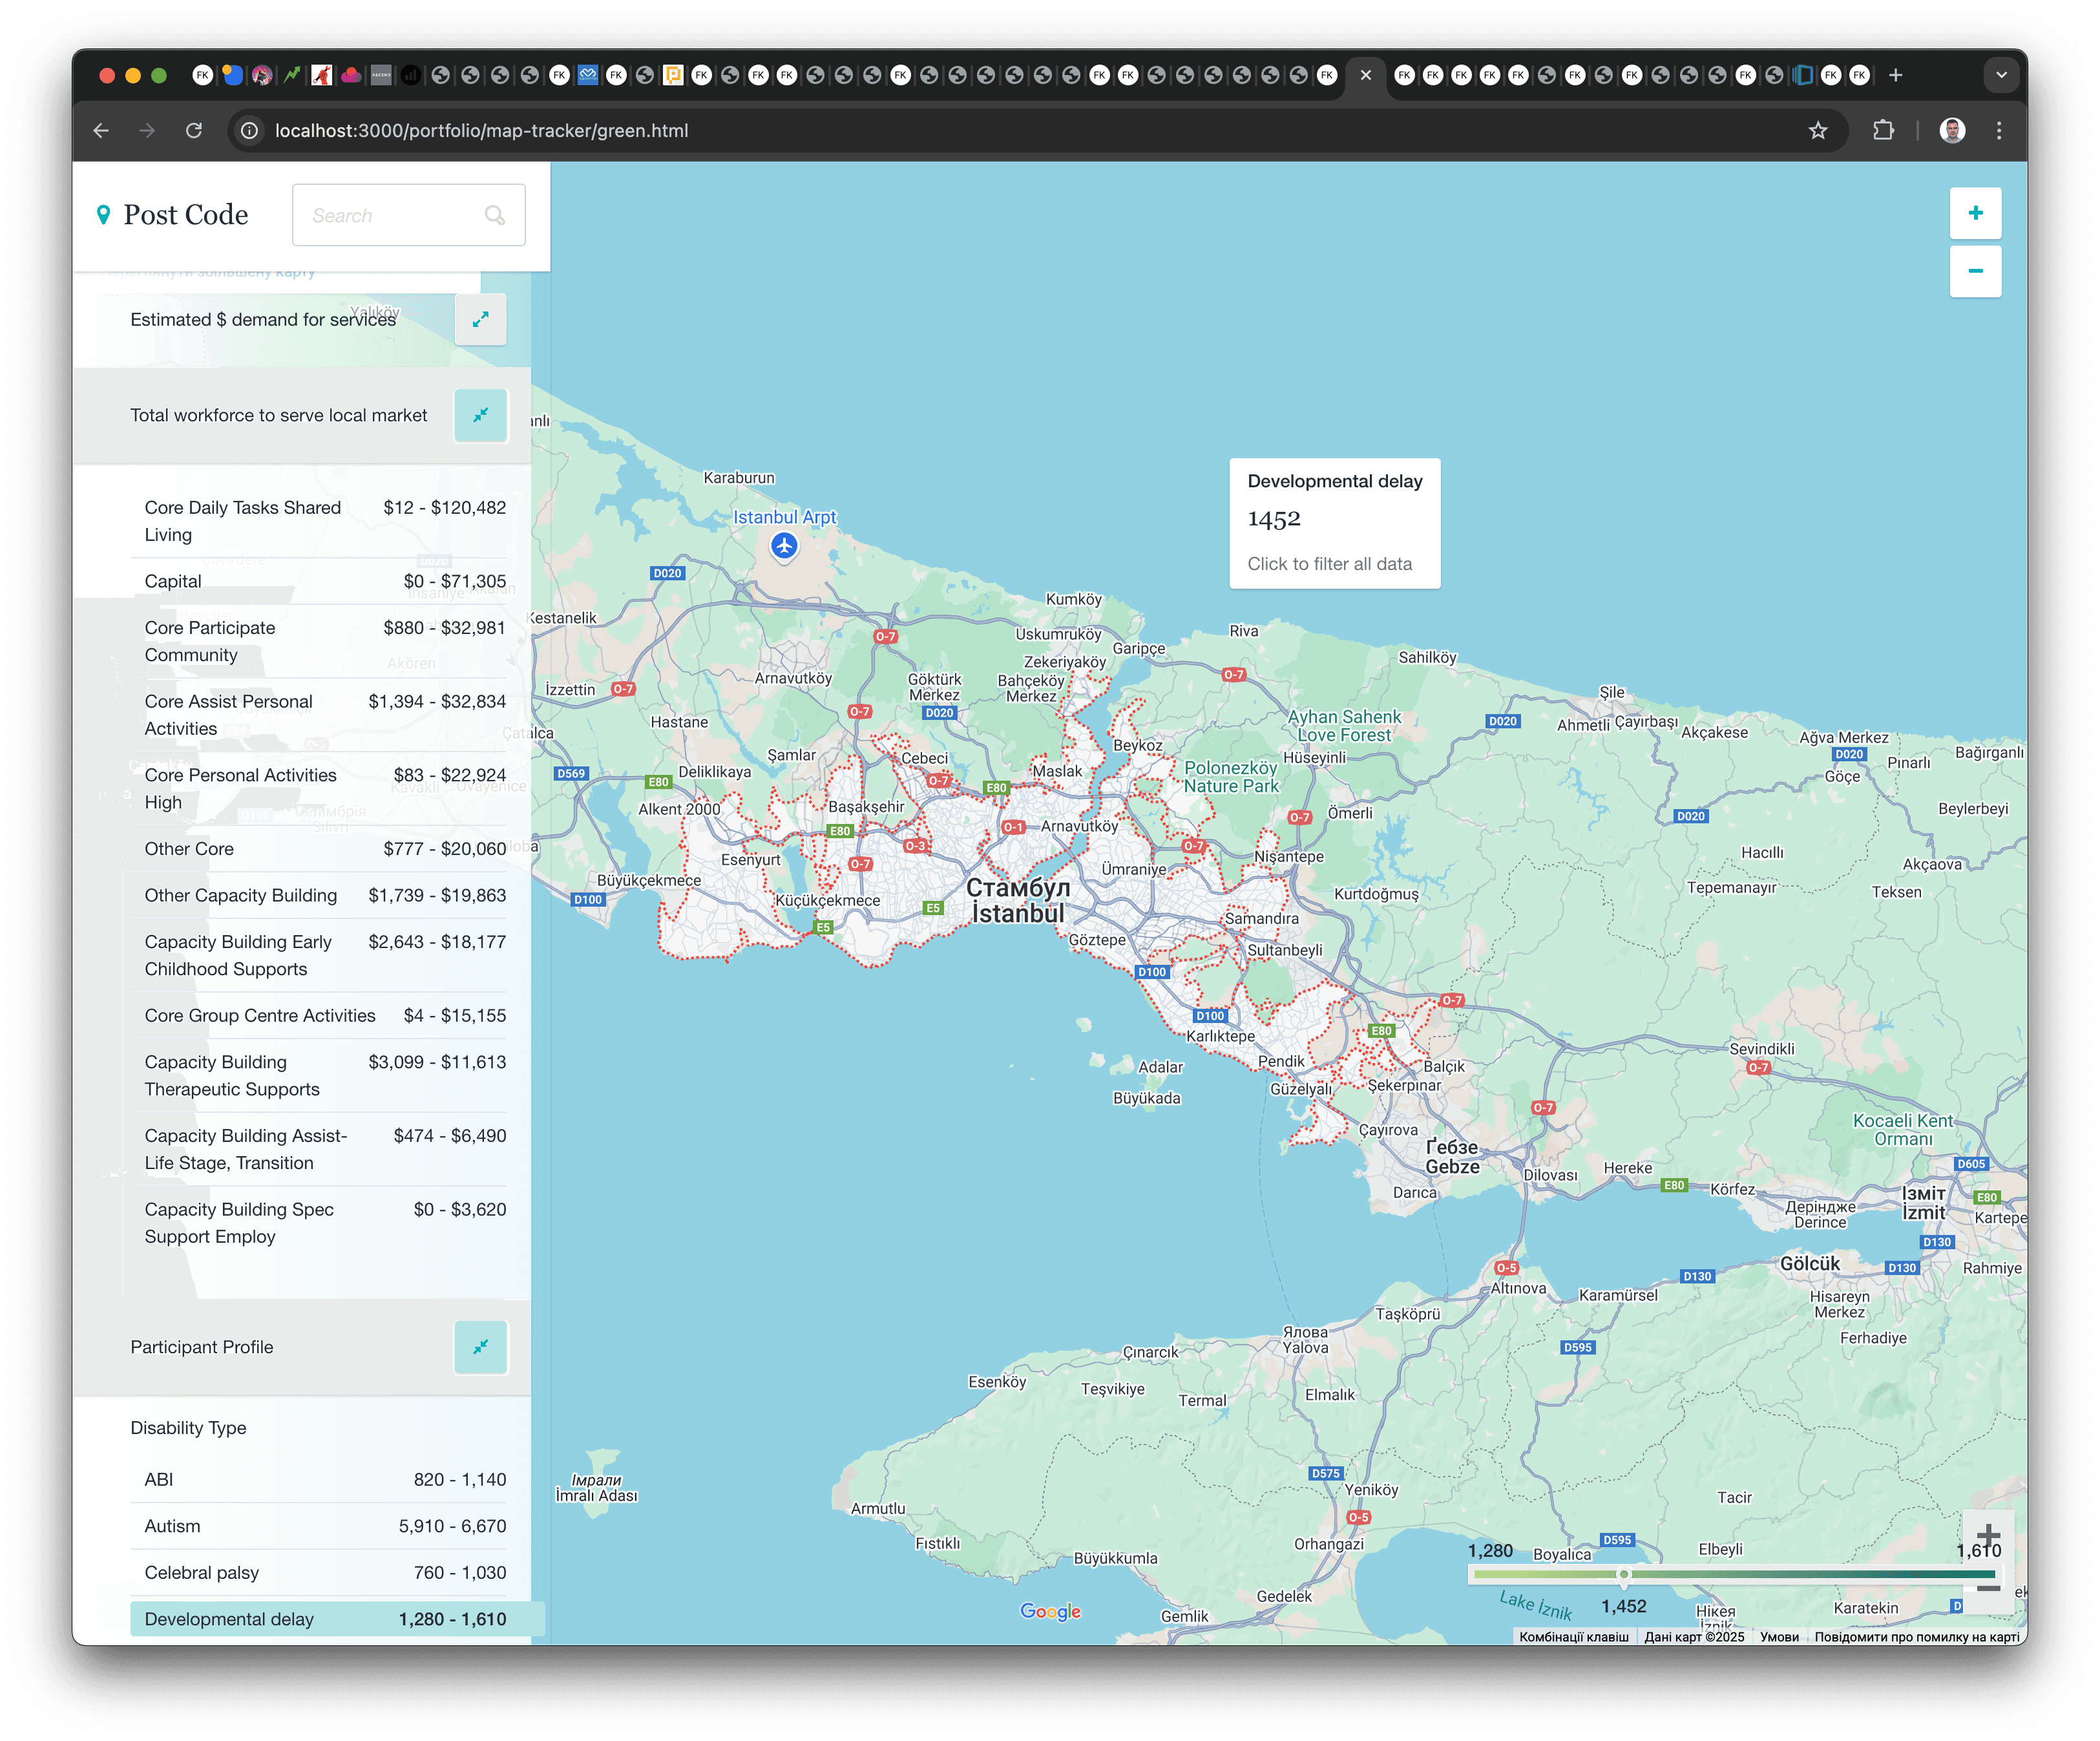This screenshot has width=2100, height=1741.
Task: Open a new tab with plus button
Action: point(1895,75)
